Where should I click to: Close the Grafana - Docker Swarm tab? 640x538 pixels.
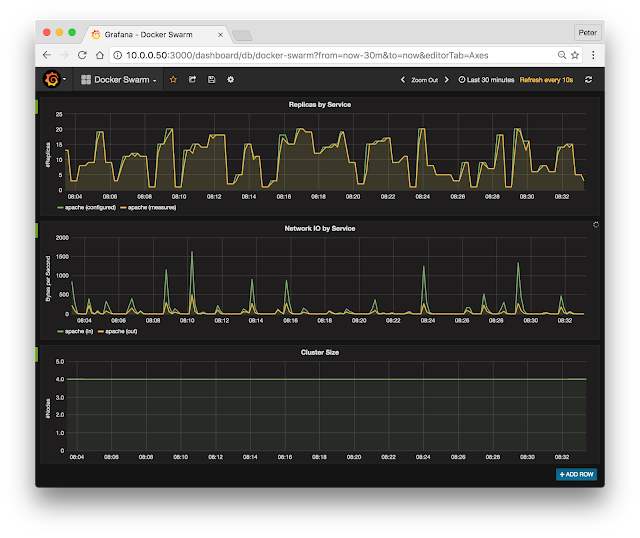[x=220, y=35]
